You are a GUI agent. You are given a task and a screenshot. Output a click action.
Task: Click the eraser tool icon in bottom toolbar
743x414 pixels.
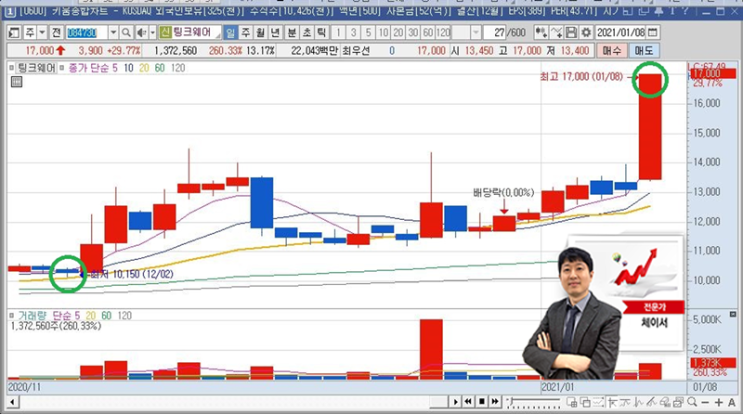tap(665, 402)
